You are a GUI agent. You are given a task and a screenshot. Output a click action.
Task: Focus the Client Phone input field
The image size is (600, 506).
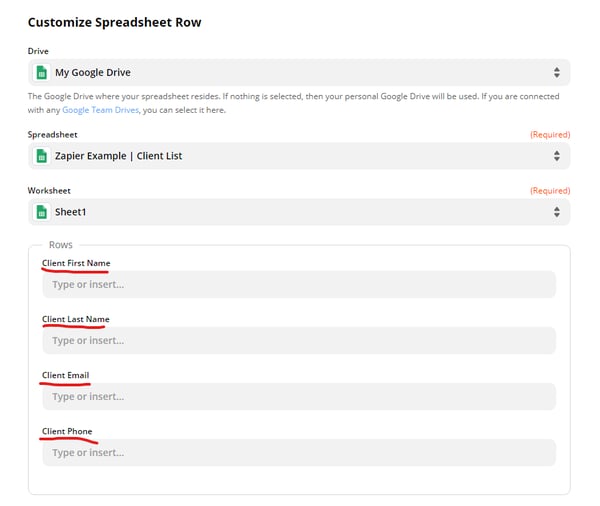click(x=299, y=452)
